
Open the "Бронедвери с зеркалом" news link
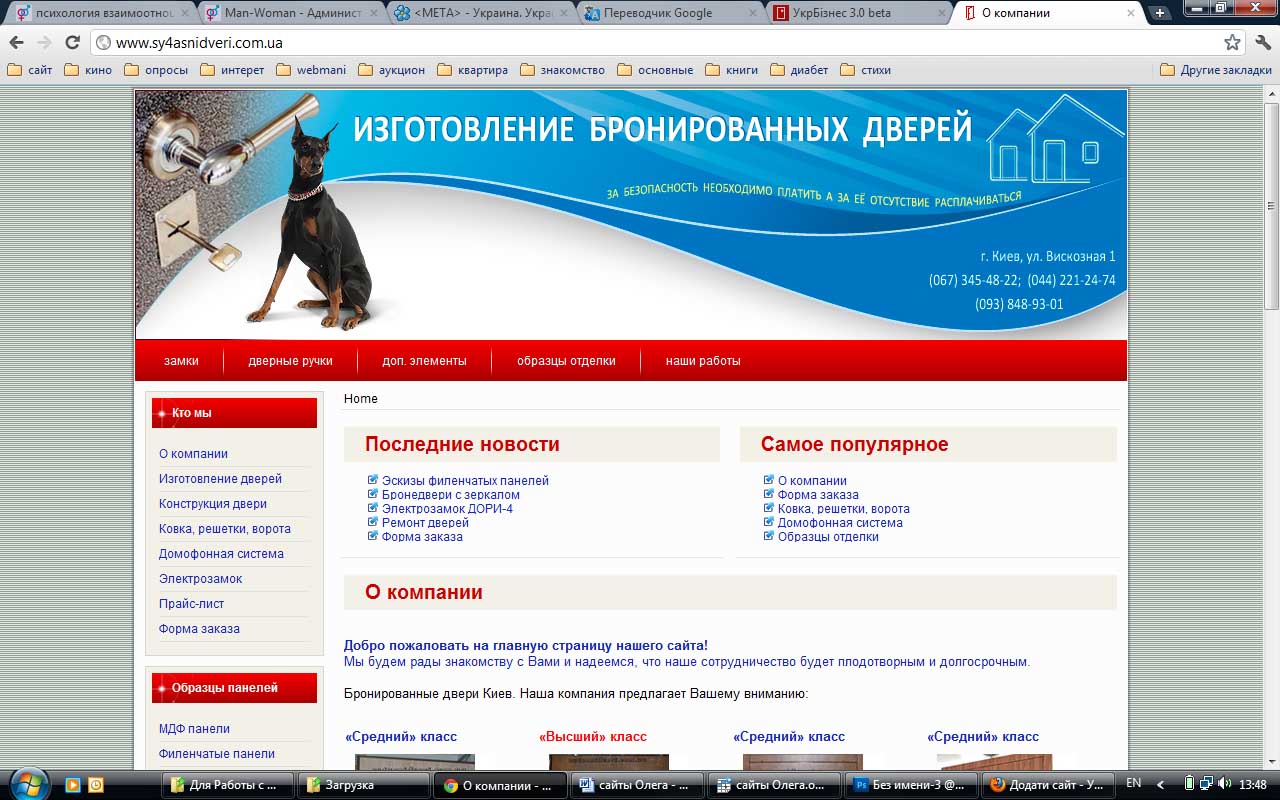pyautogui.click(x=452, y=494)
